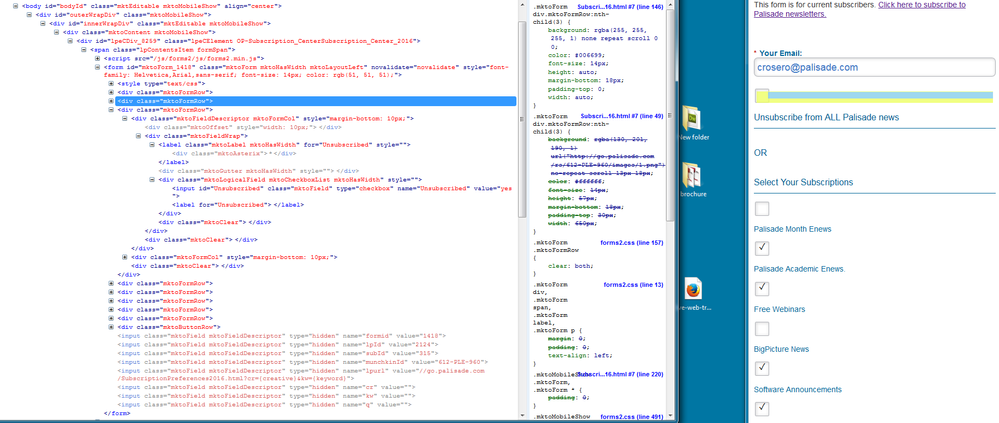Toggle checkbox directly above Palisade Month Enews label
The image size is (999, 423).
pos(762,208)
